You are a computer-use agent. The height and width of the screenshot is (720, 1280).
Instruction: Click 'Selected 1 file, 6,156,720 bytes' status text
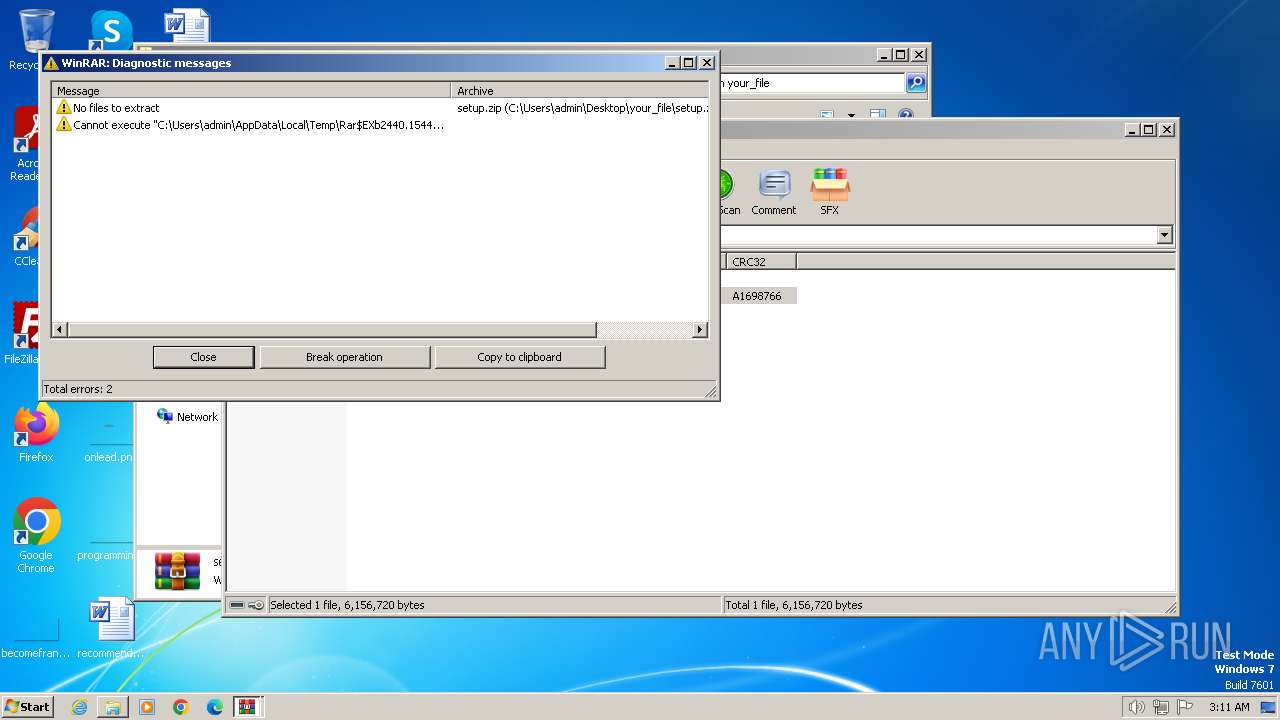(x=347, y=605)
